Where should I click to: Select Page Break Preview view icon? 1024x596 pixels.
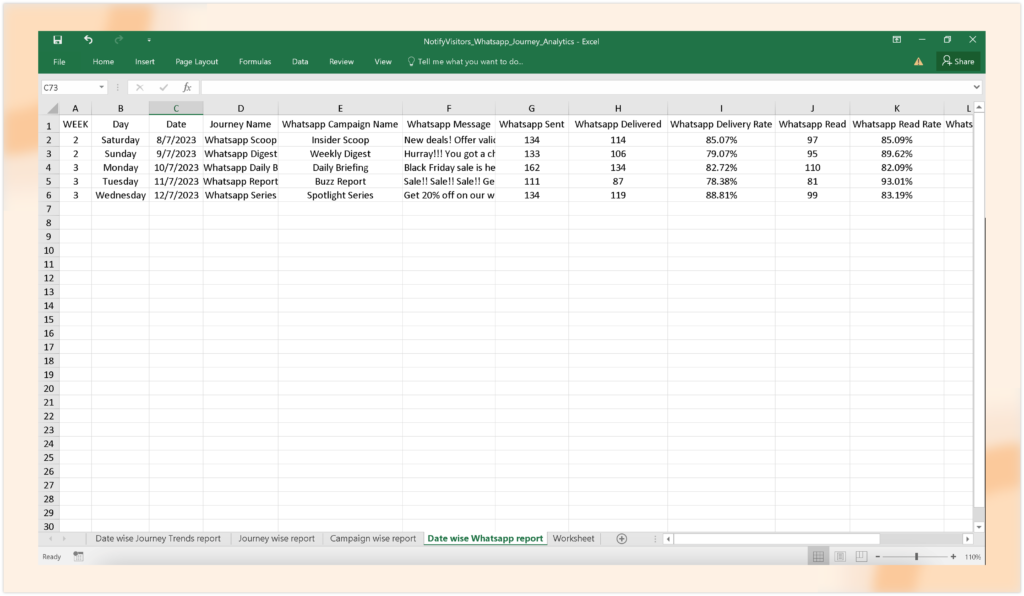[861, 557]
